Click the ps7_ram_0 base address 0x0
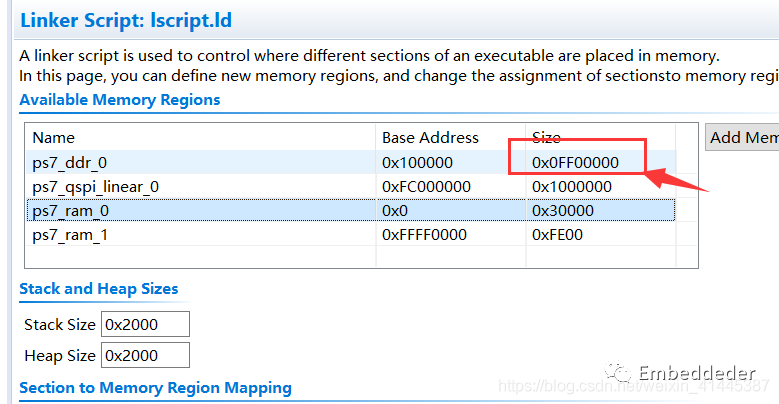This screenshot has height=404, width=779. click(395, 211)
